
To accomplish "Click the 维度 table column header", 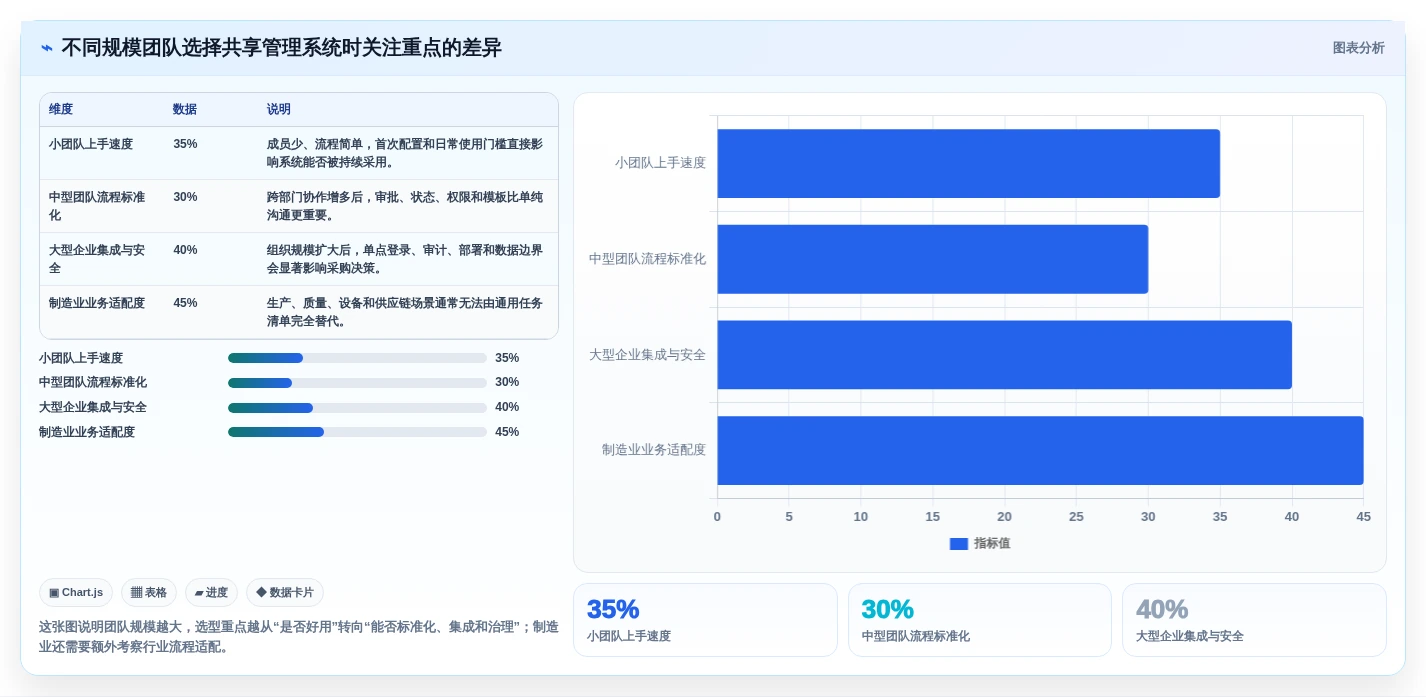I will pos(61,109).
